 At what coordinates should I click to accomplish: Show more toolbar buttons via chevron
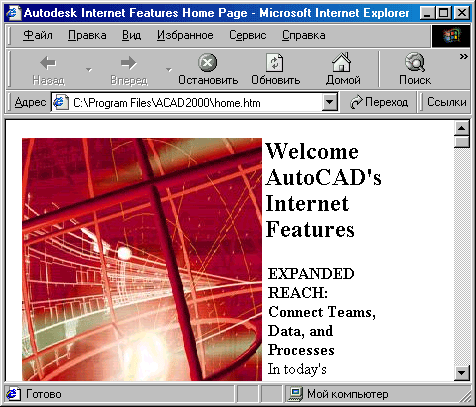click(x=463, y=56)
